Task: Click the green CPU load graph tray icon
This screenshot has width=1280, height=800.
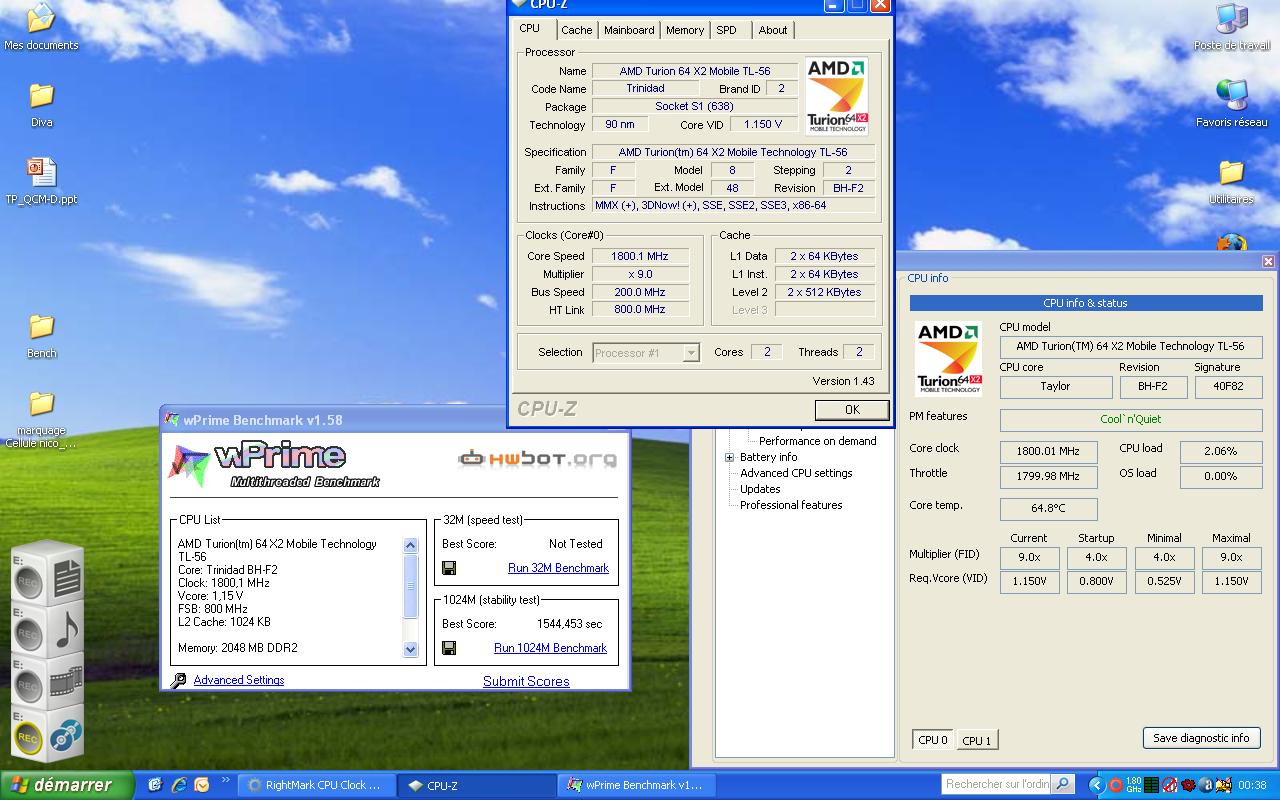Action: 1151,785
